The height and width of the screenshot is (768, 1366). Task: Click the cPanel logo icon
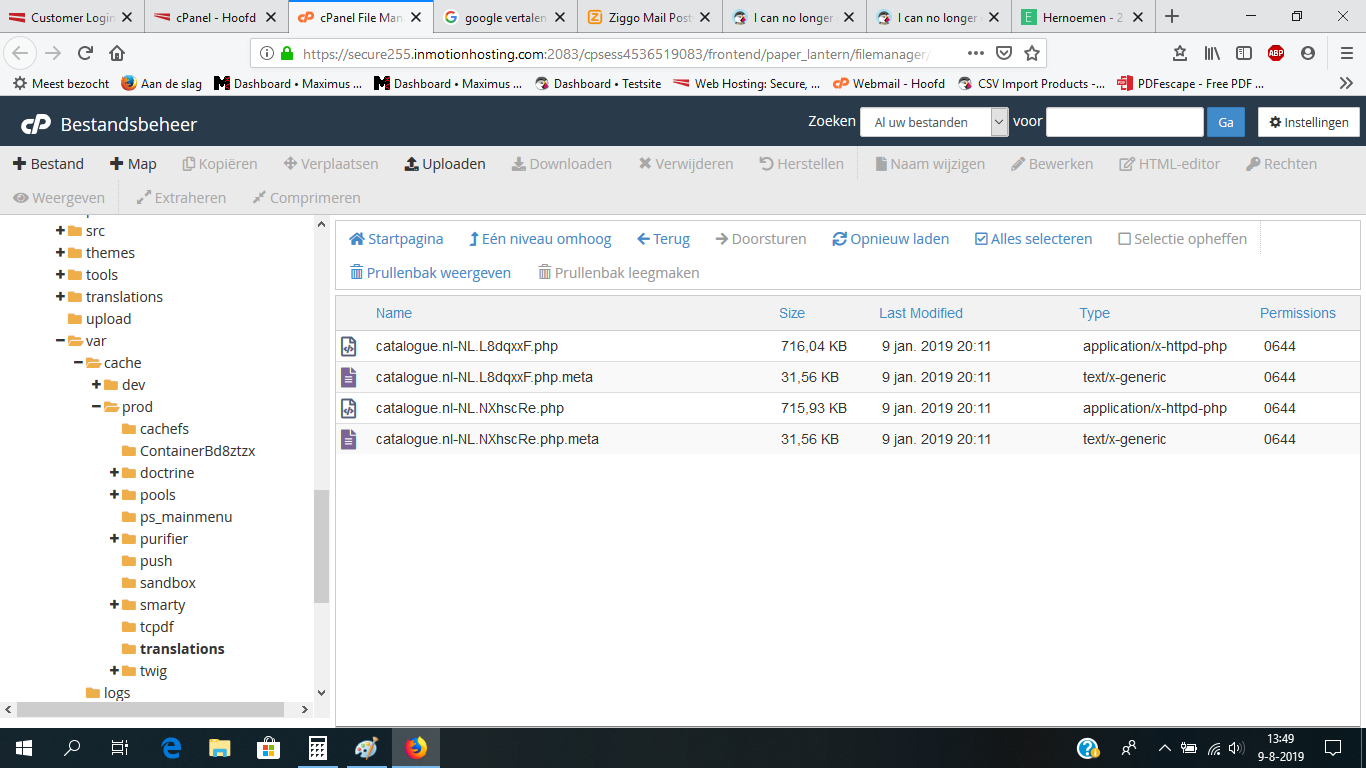(x=36, y=124)
